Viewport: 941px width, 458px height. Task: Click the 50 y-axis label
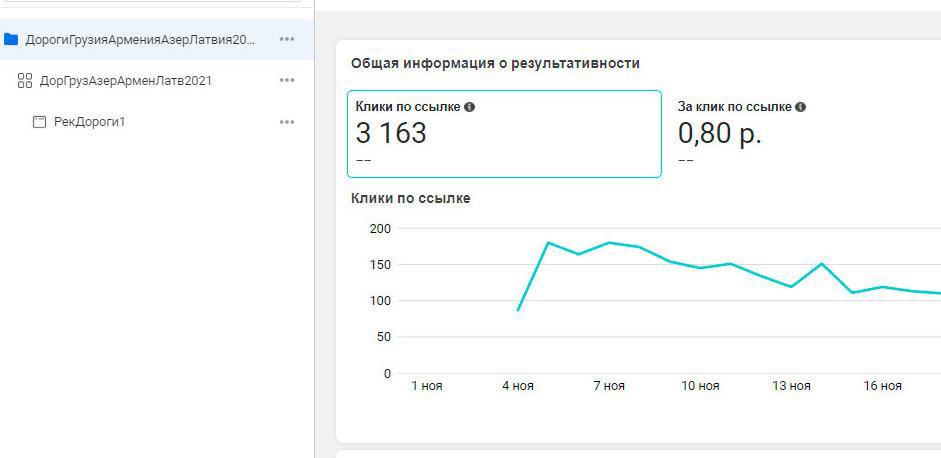383,337
